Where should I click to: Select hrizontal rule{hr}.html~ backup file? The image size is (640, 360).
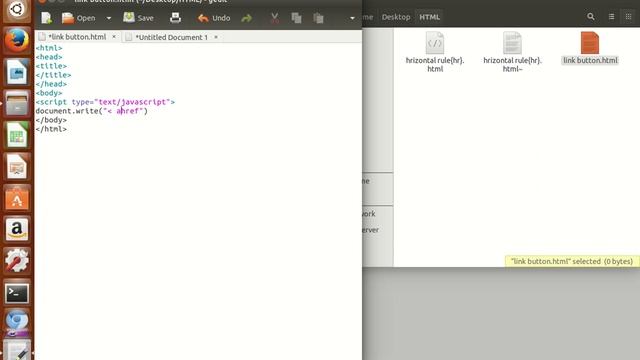pos(512,51)
